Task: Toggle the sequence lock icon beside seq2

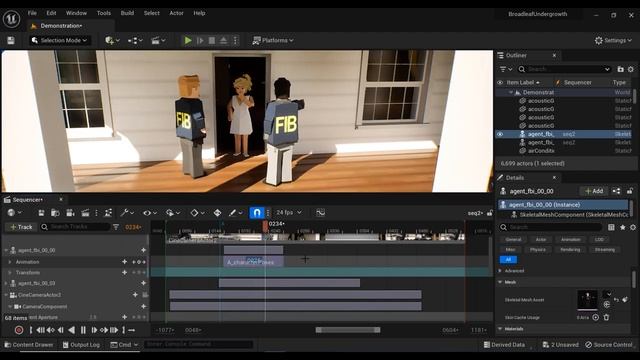Action: click(489, 213)
